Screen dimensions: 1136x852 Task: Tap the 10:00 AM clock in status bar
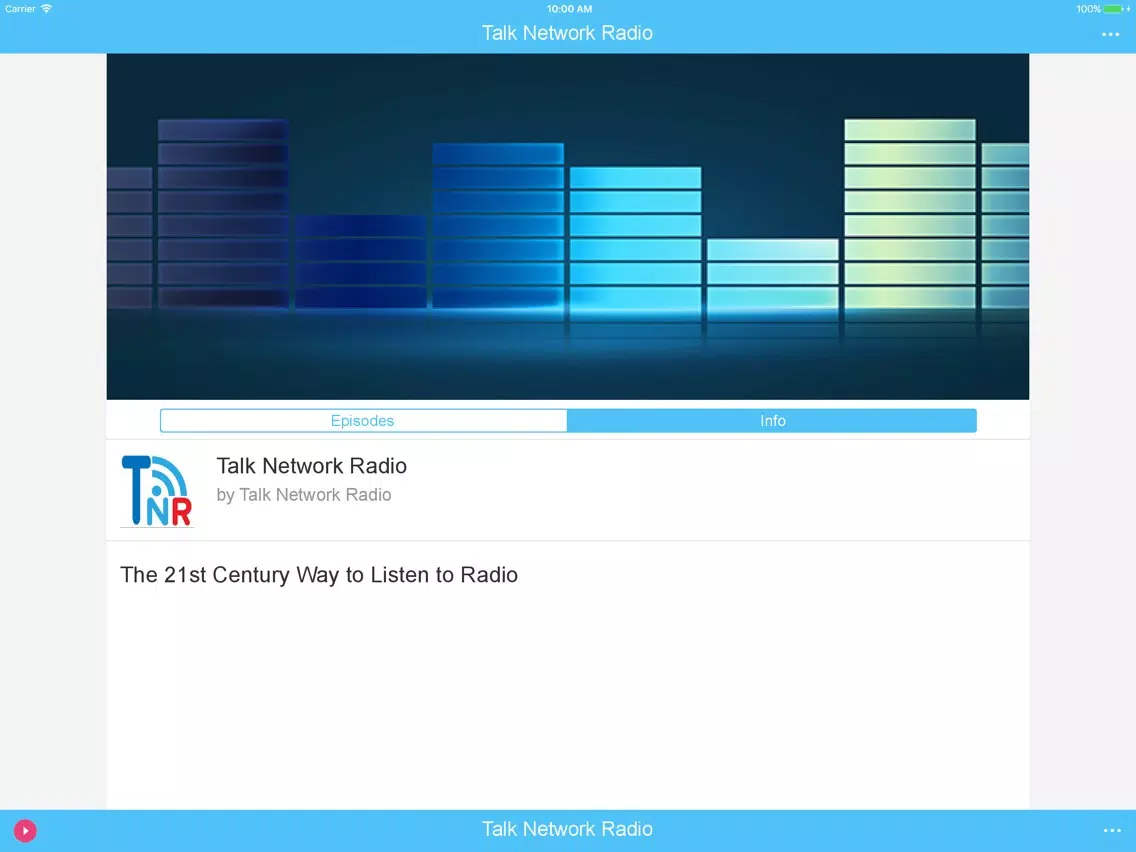tap(569, 9)
